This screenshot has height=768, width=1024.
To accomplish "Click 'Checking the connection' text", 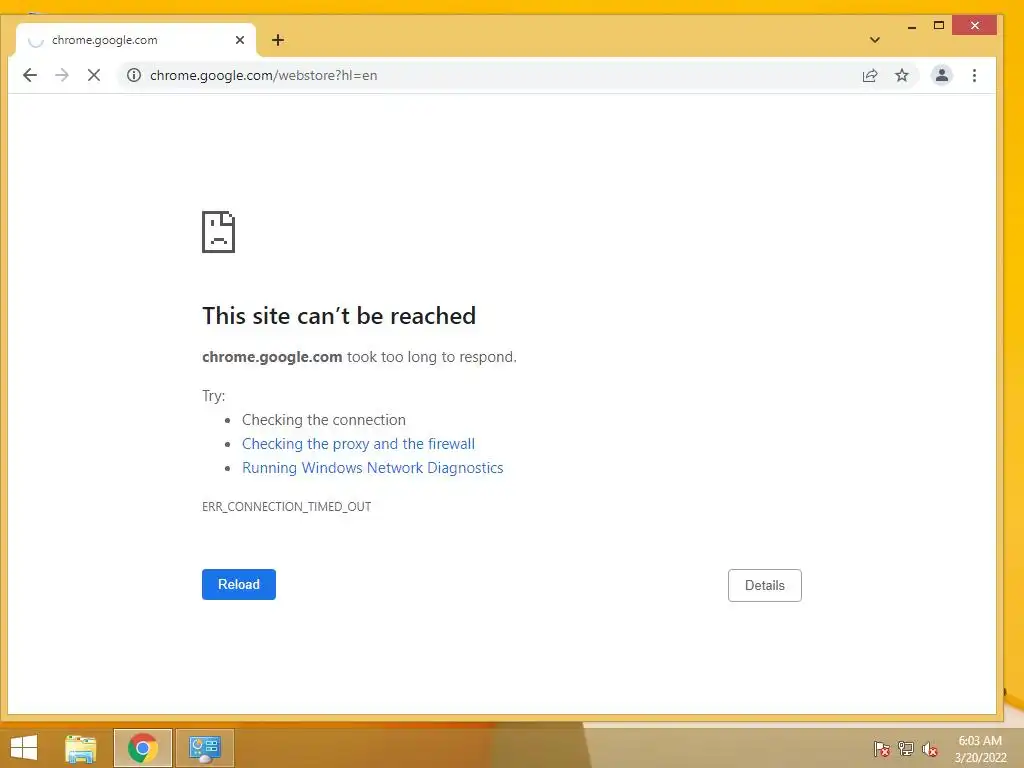I will pos(324,420).
